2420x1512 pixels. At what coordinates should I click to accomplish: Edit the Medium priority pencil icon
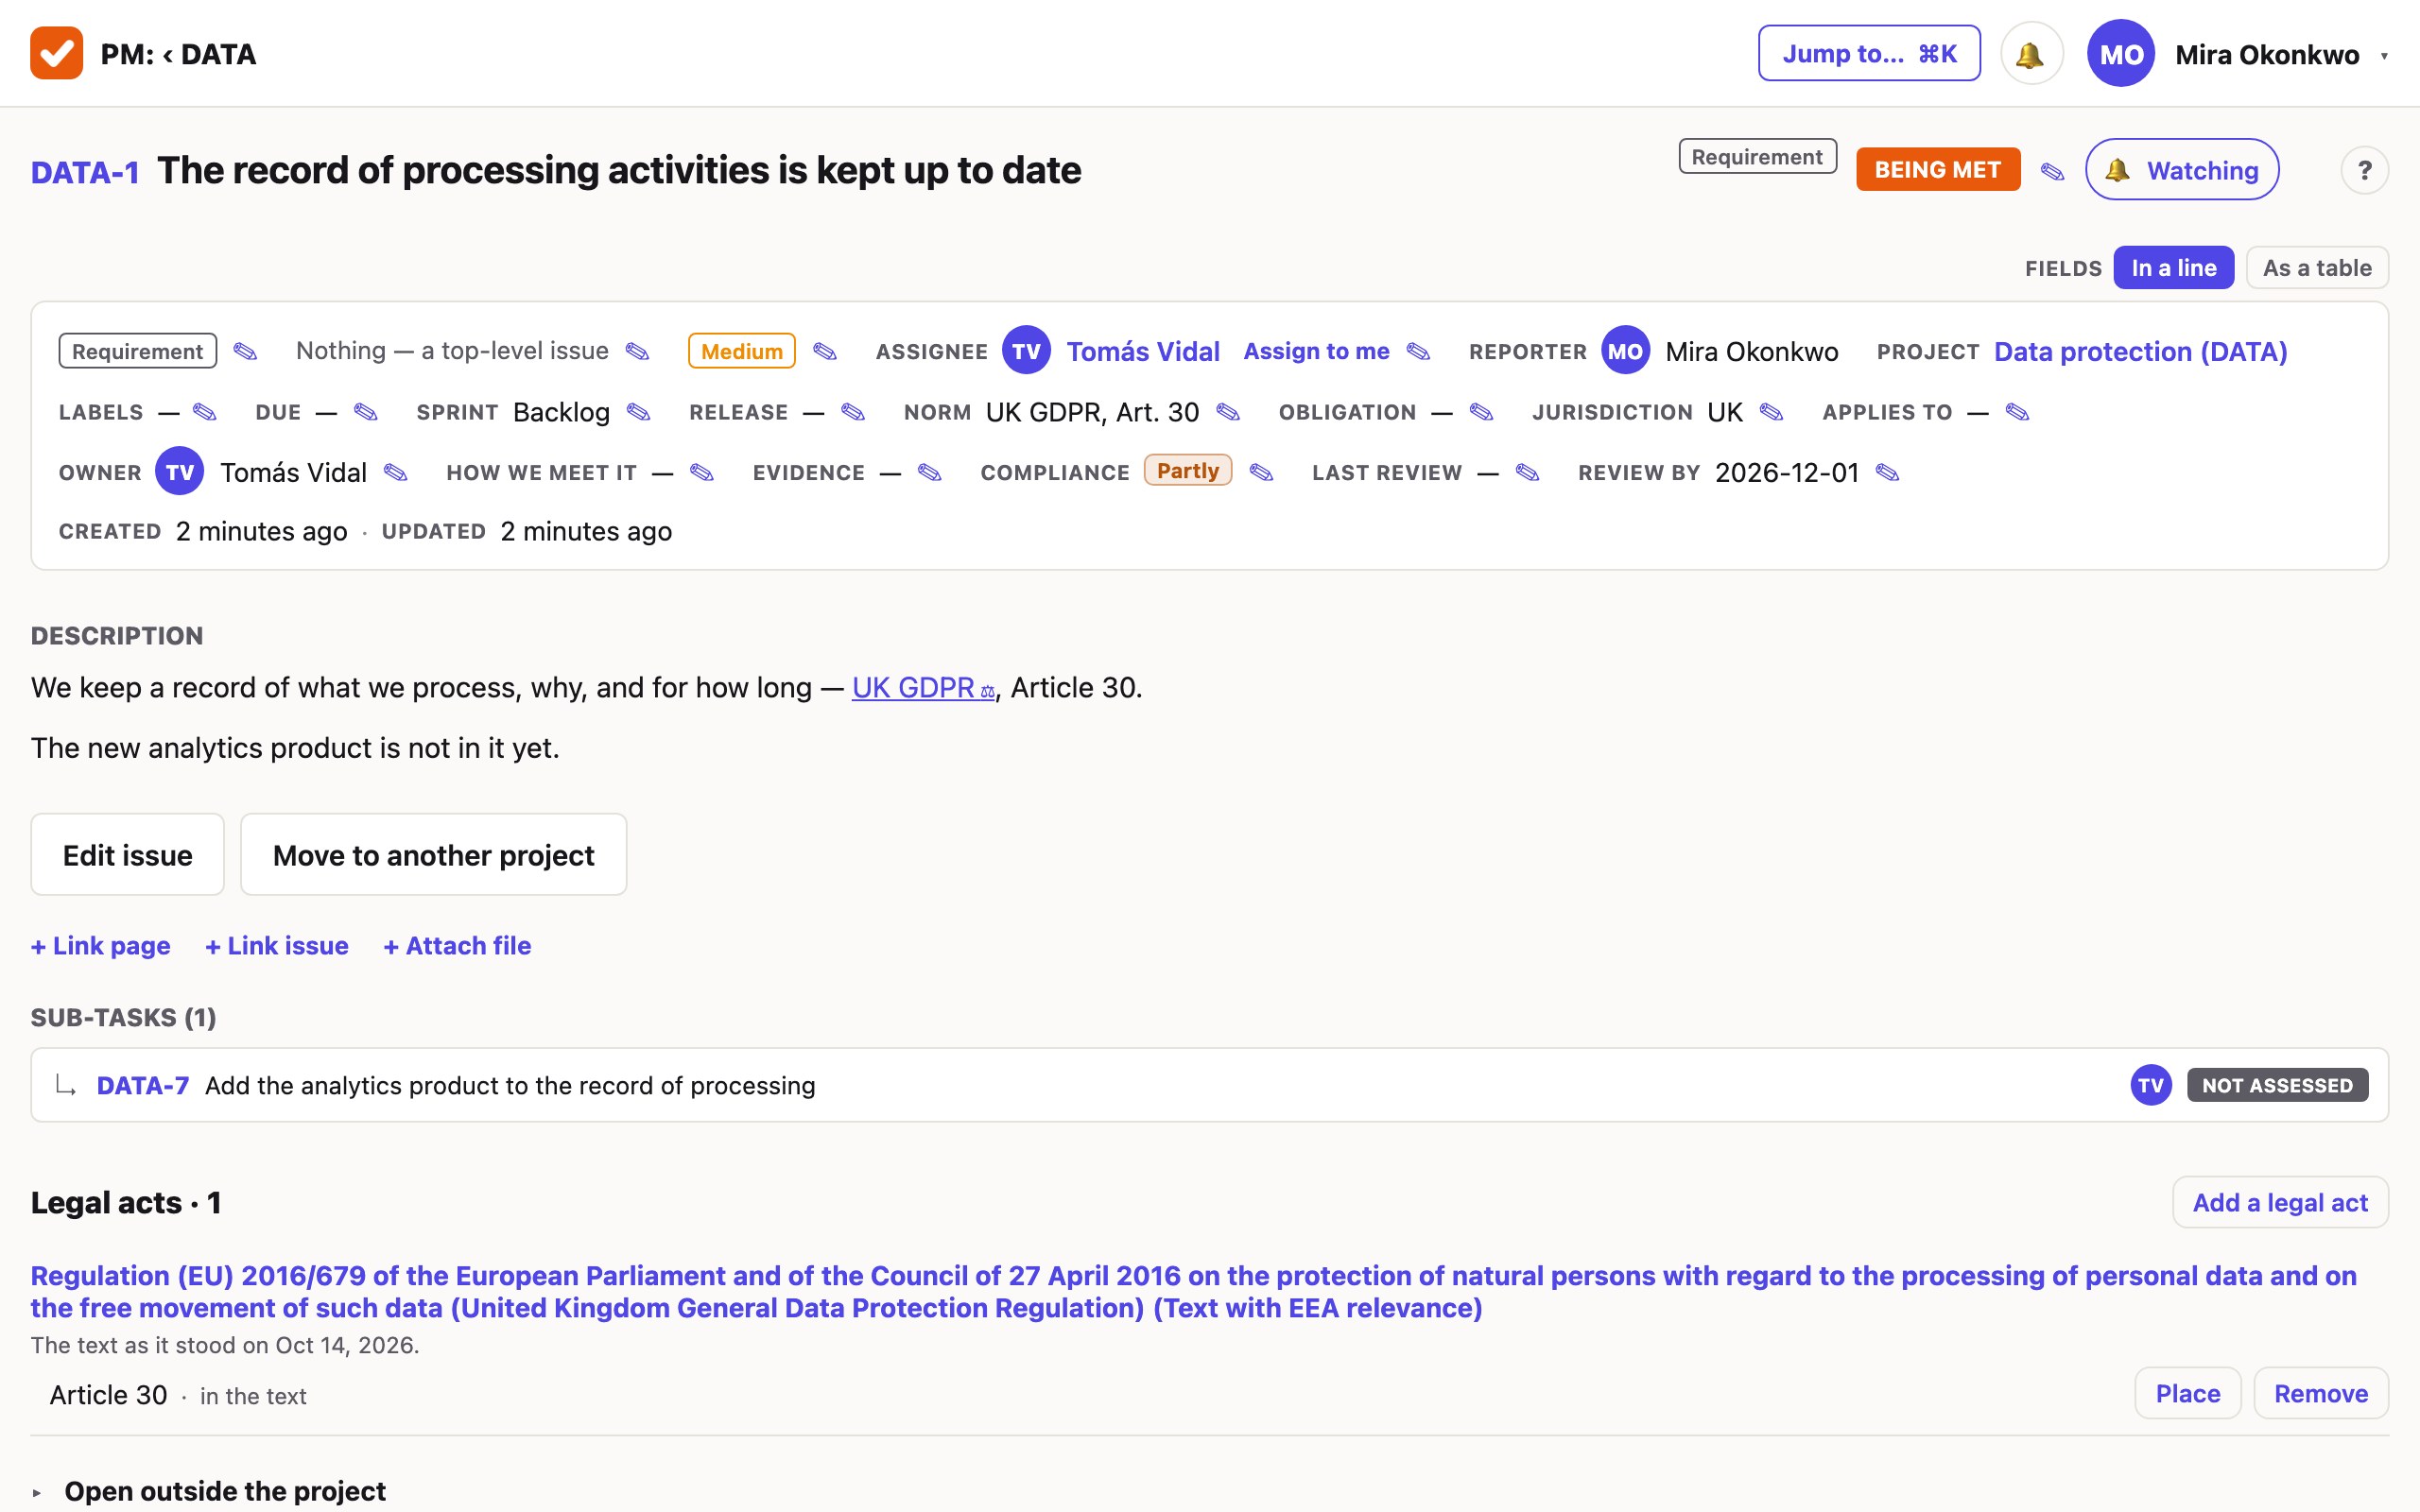[x=824, y=351]
